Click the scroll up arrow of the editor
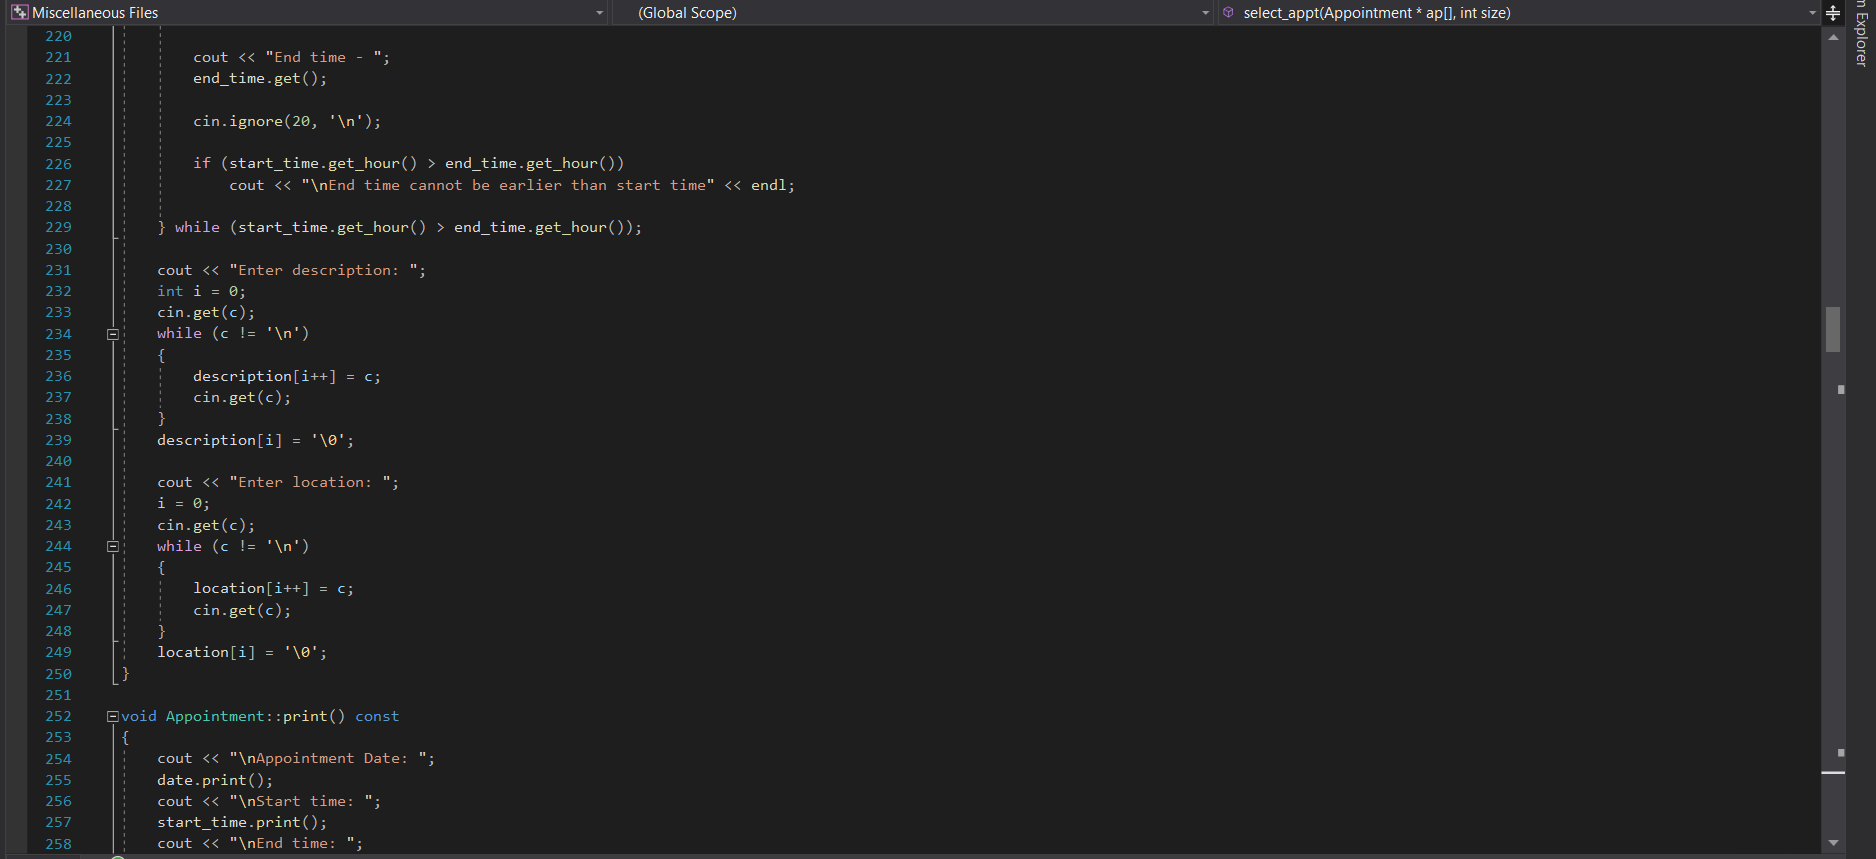This screenshot has width=1876, height=859. 1833,38
